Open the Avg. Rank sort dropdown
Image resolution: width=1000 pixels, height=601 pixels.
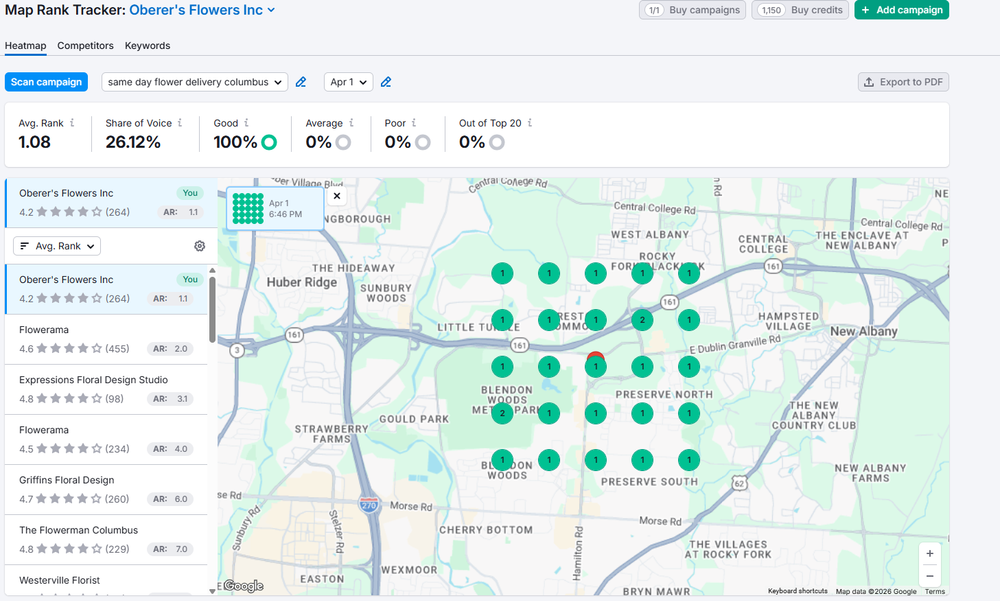tap(57, 246)
